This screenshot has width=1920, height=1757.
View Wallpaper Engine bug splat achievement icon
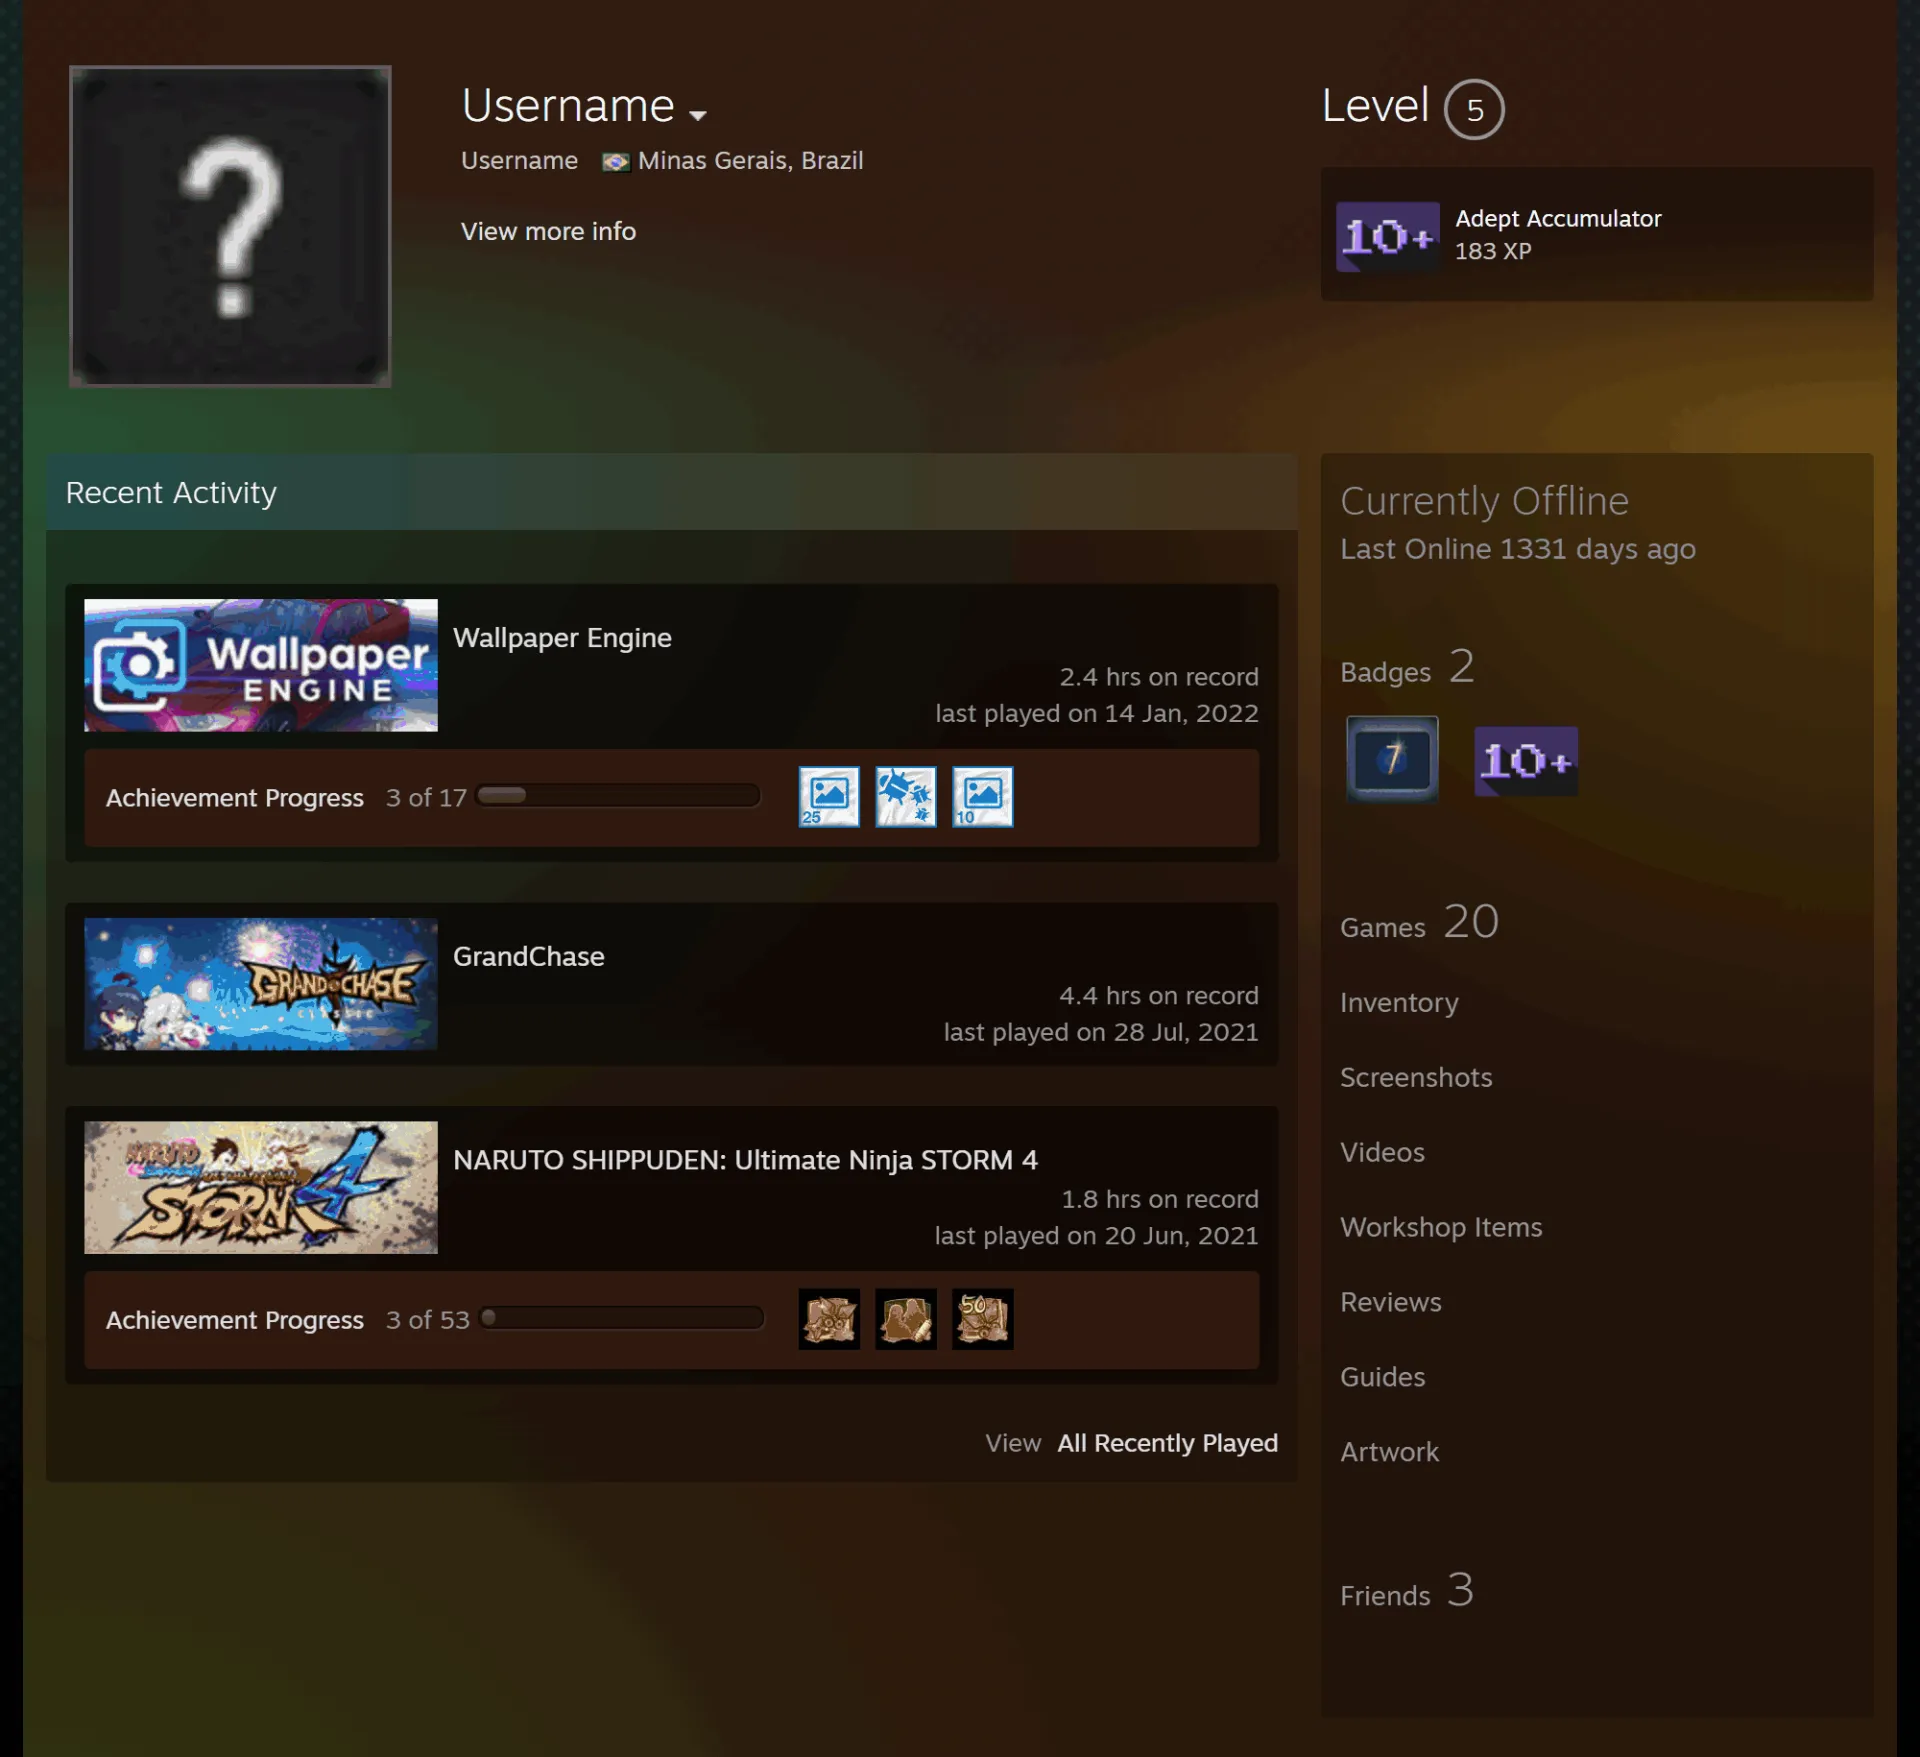coord(906,797)
